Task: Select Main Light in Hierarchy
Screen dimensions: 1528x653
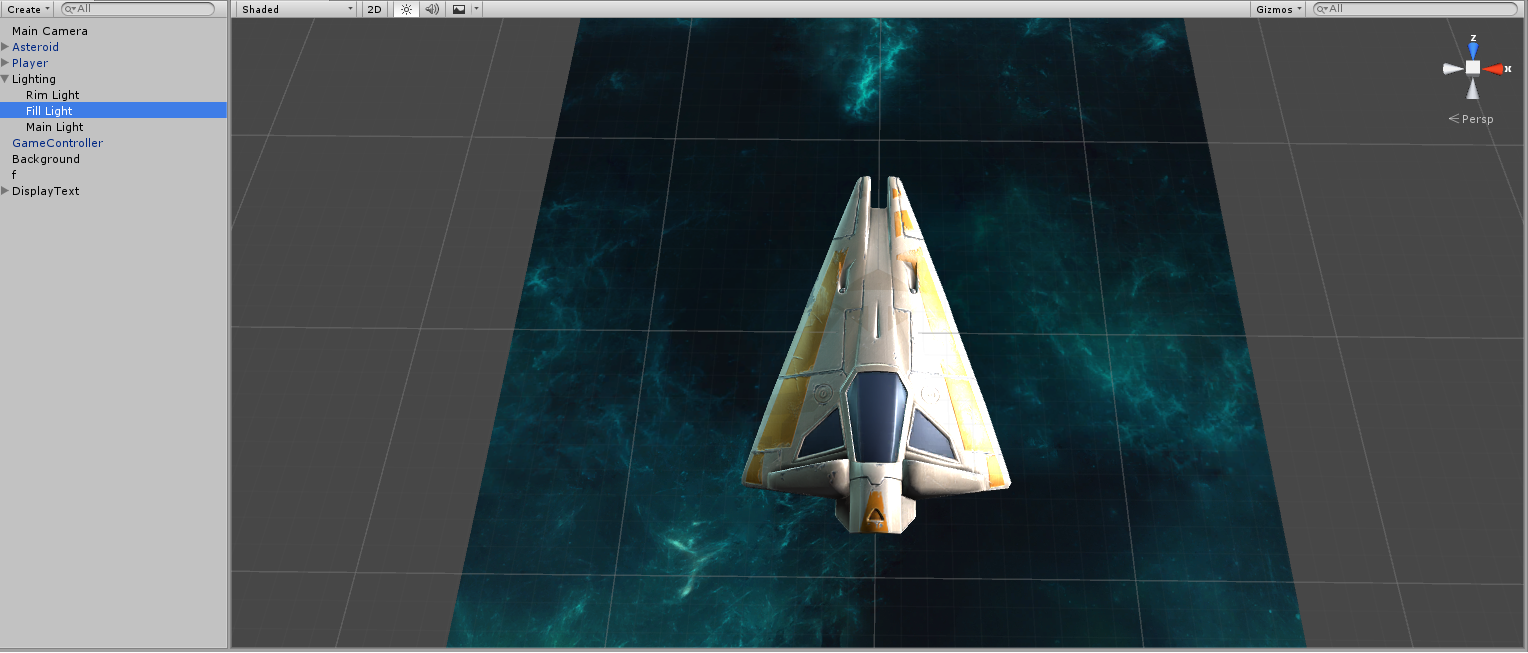Action: point(55,127)
